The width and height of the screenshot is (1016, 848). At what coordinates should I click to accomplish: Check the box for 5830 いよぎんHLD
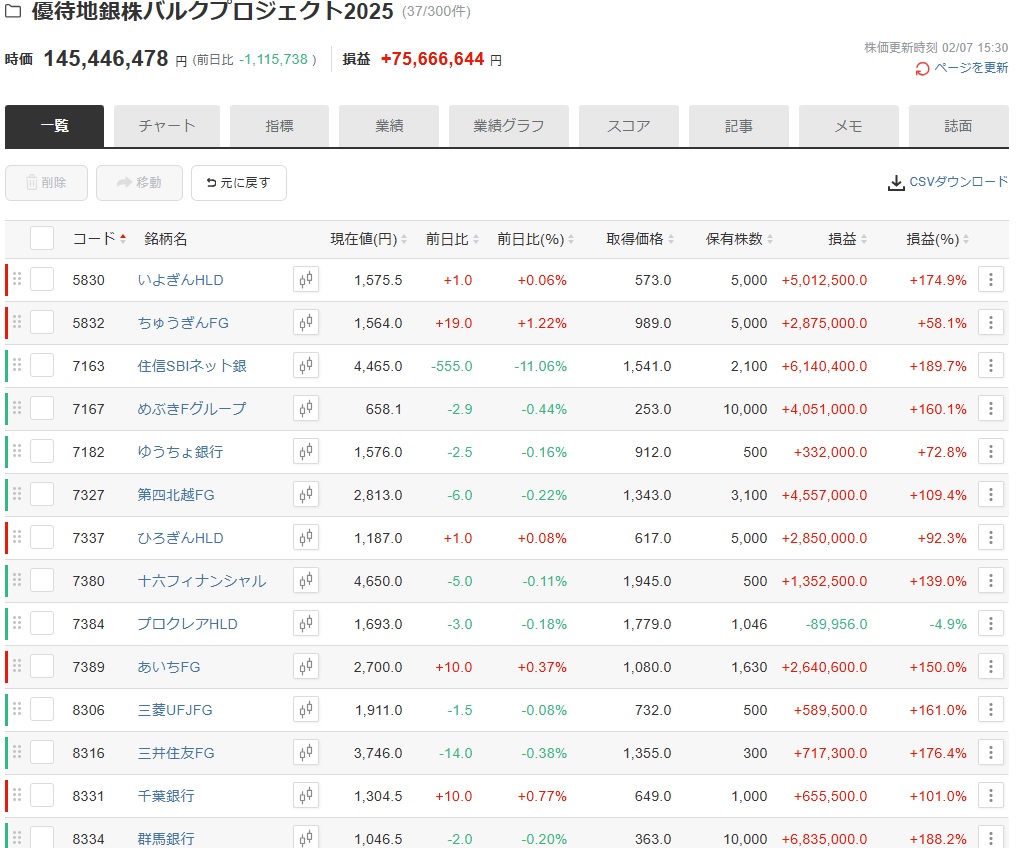pyautogui.click(x=42, y=280)
